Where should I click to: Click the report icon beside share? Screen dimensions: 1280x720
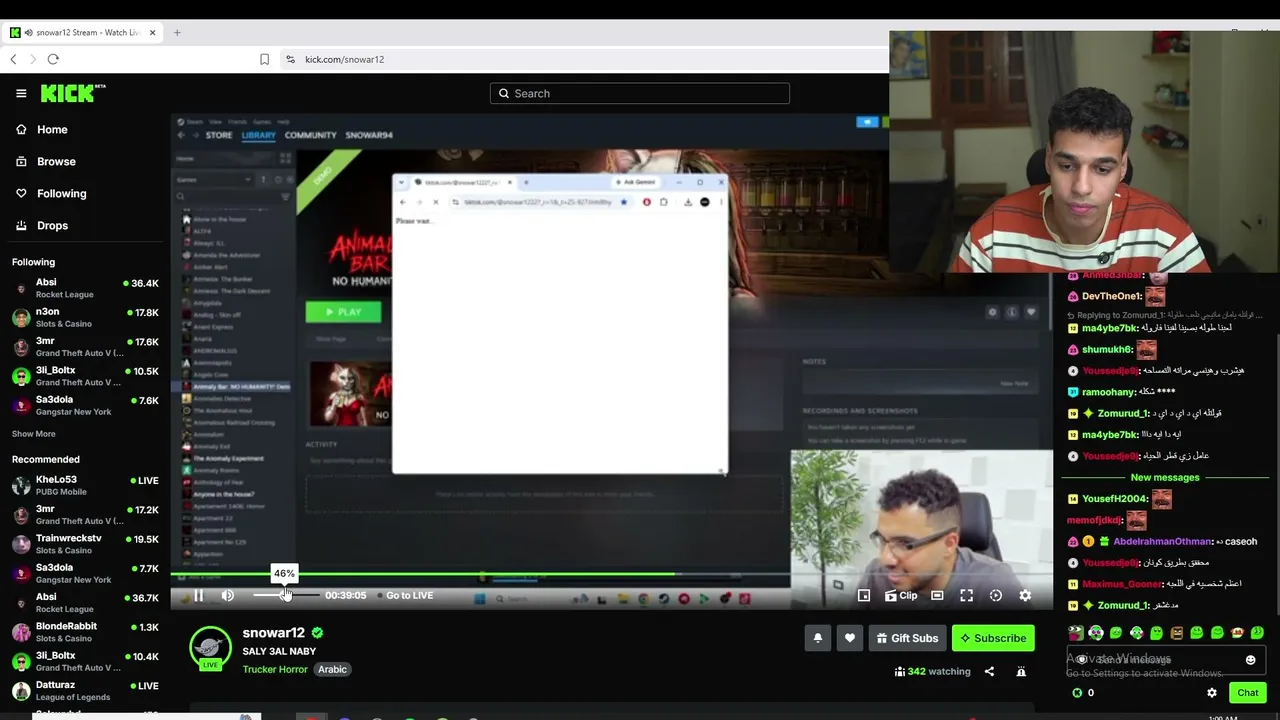click(1021, 672)
